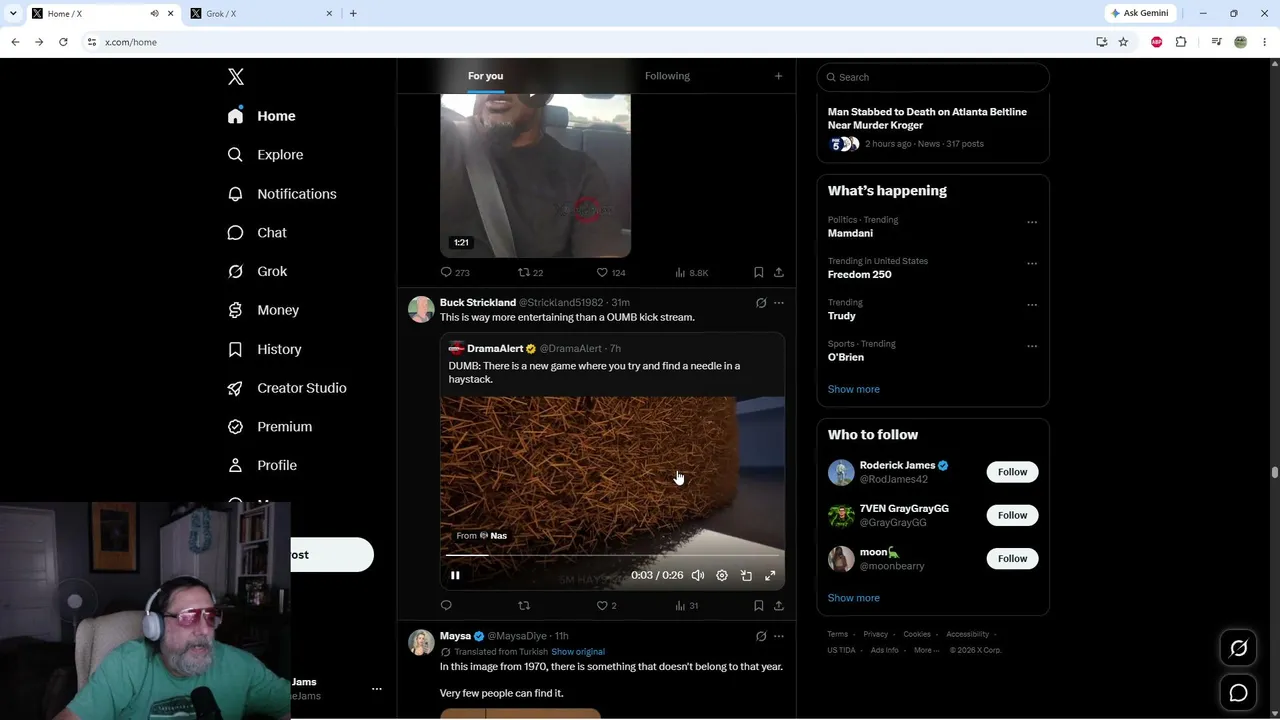The width and height of the screenshot is (1280, 720).
Task: Open more options for Trudy trend
Action: (1032, 305)
